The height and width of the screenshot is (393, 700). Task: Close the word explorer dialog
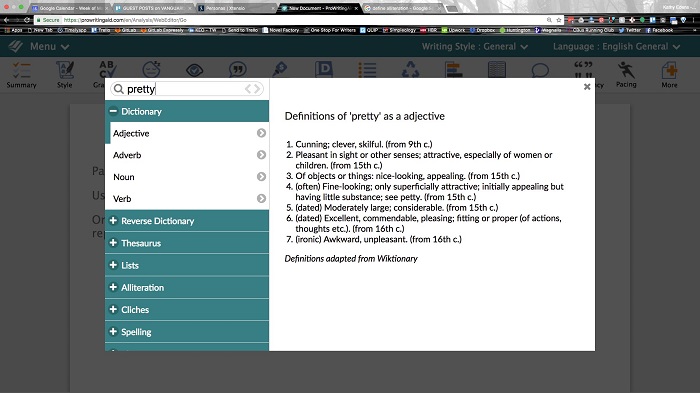coord(587,87)
